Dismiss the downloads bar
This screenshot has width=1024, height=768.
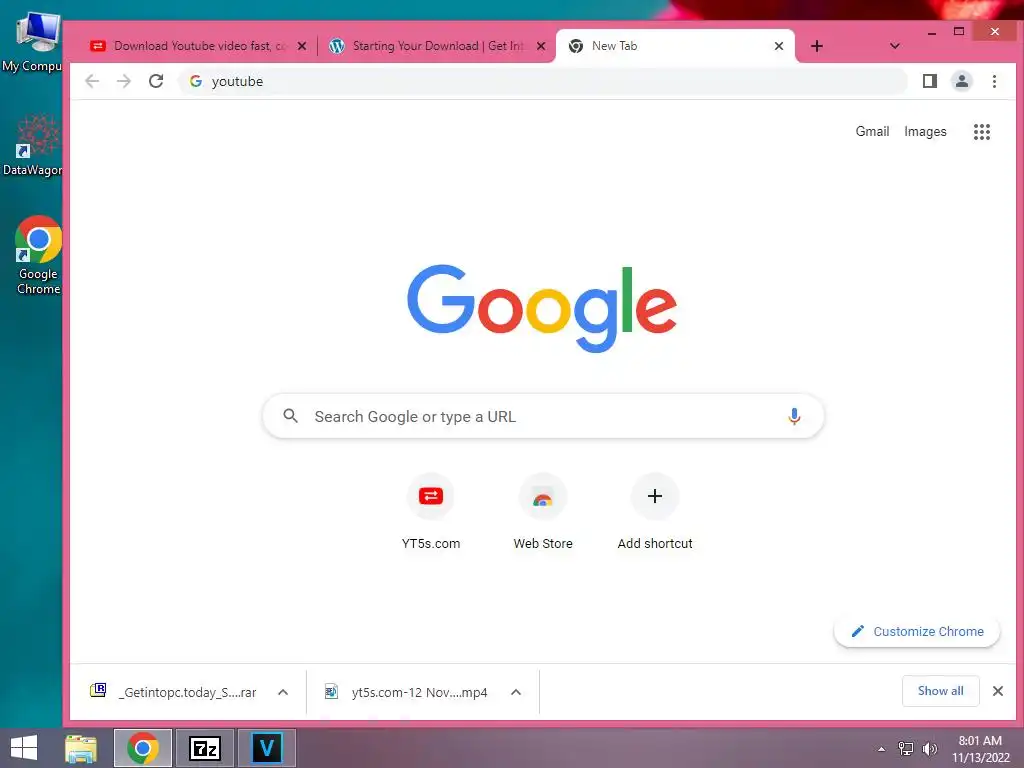click(x=997, y=691)
